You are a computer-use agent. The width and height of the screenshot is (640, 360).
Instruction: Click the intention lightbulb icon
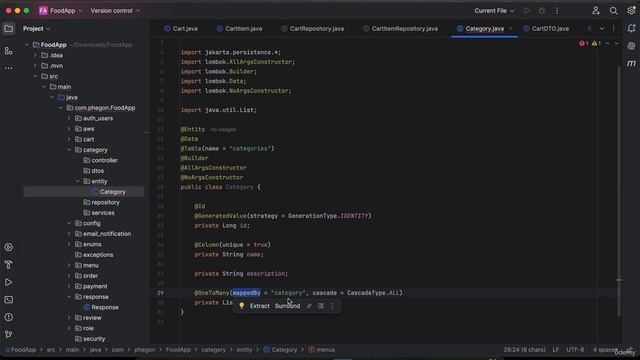pyautogui.click(x=242, y=306)
